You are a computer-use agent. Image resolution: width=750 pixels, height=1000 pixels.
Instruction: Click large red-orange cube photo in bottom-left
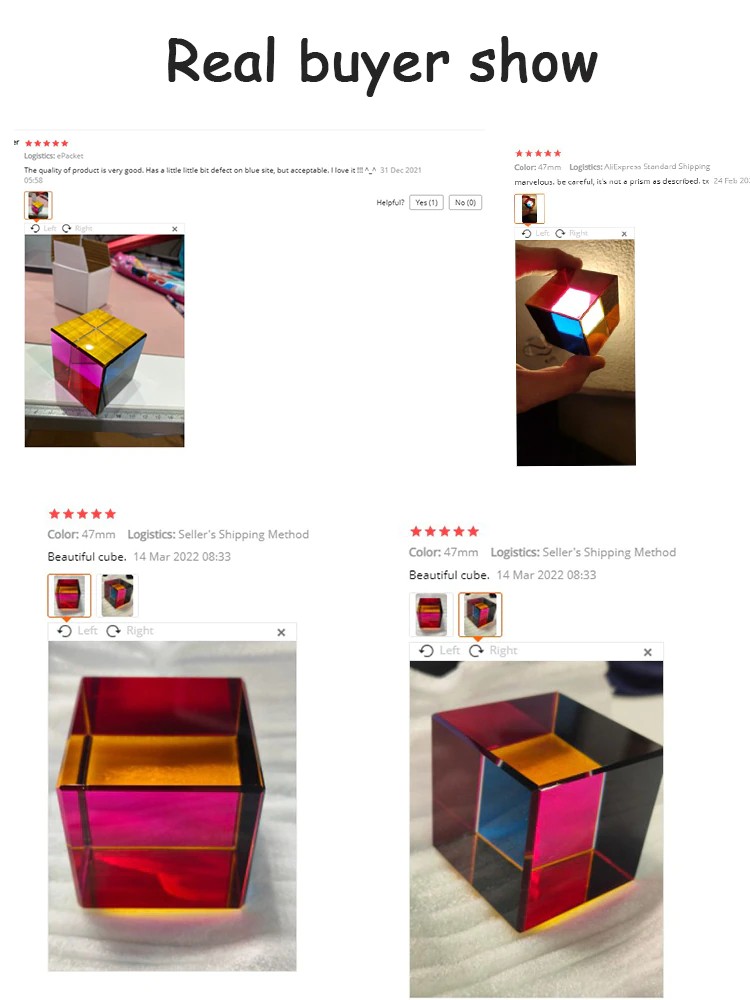point(172,806)
